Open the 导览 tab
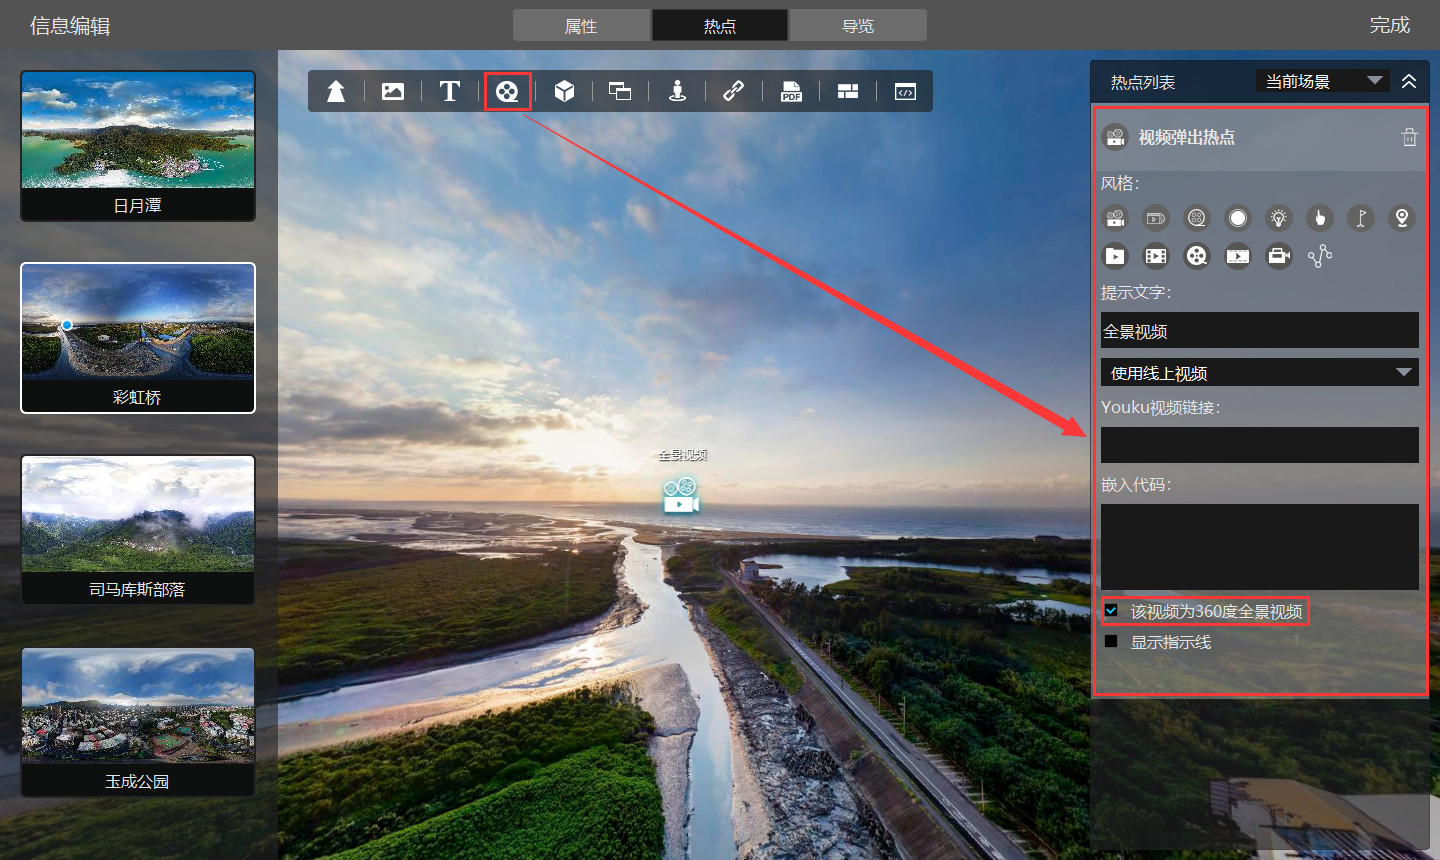This screenshot has width=1440, height=860. (858, 26)
